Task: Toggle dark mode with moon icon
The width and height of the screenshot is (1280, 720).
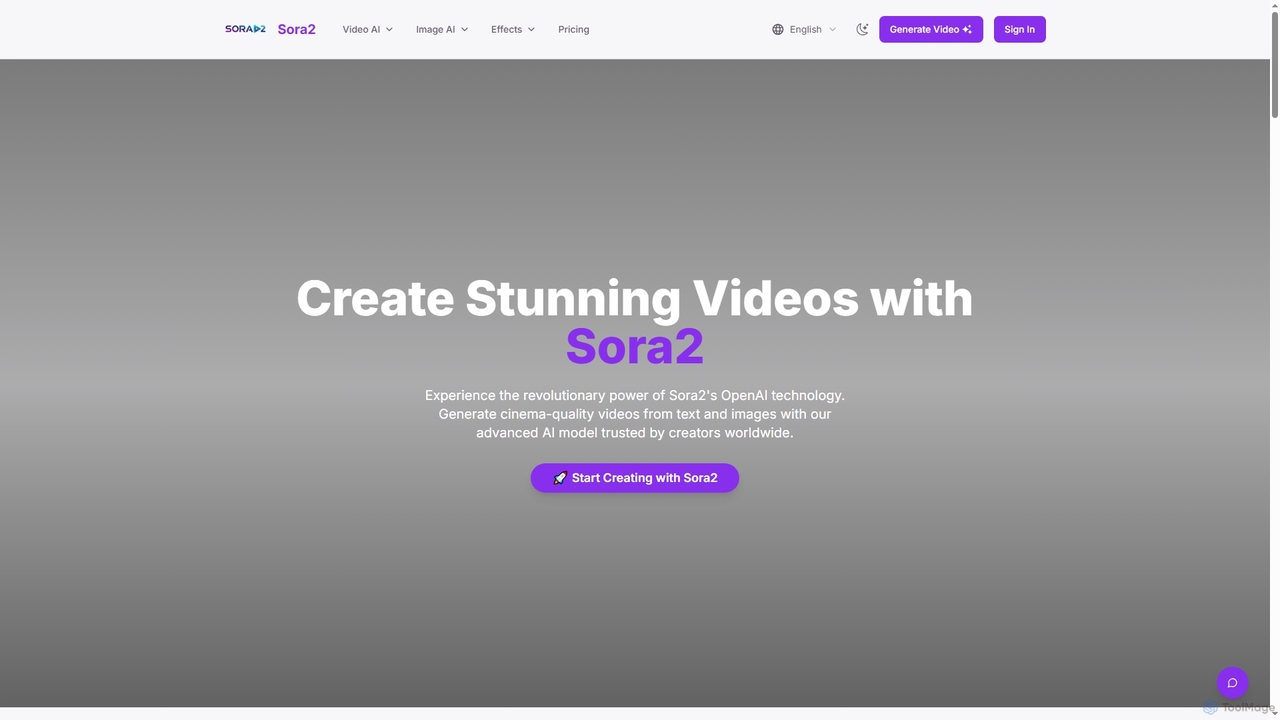Action: coord(862,29)
